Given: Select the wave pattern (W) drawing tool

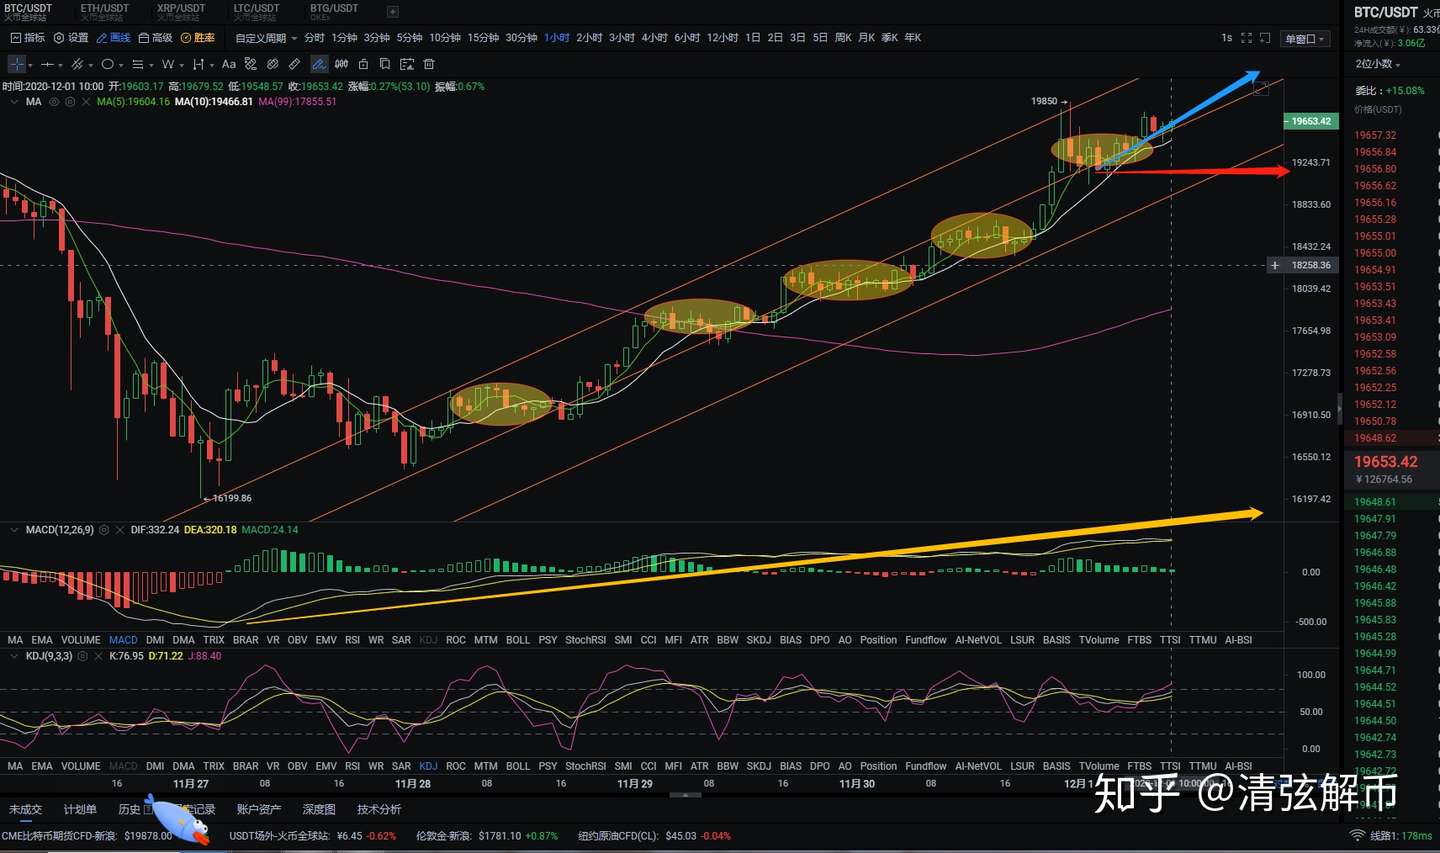Looking at the screenshot, I should pos(168,64).
